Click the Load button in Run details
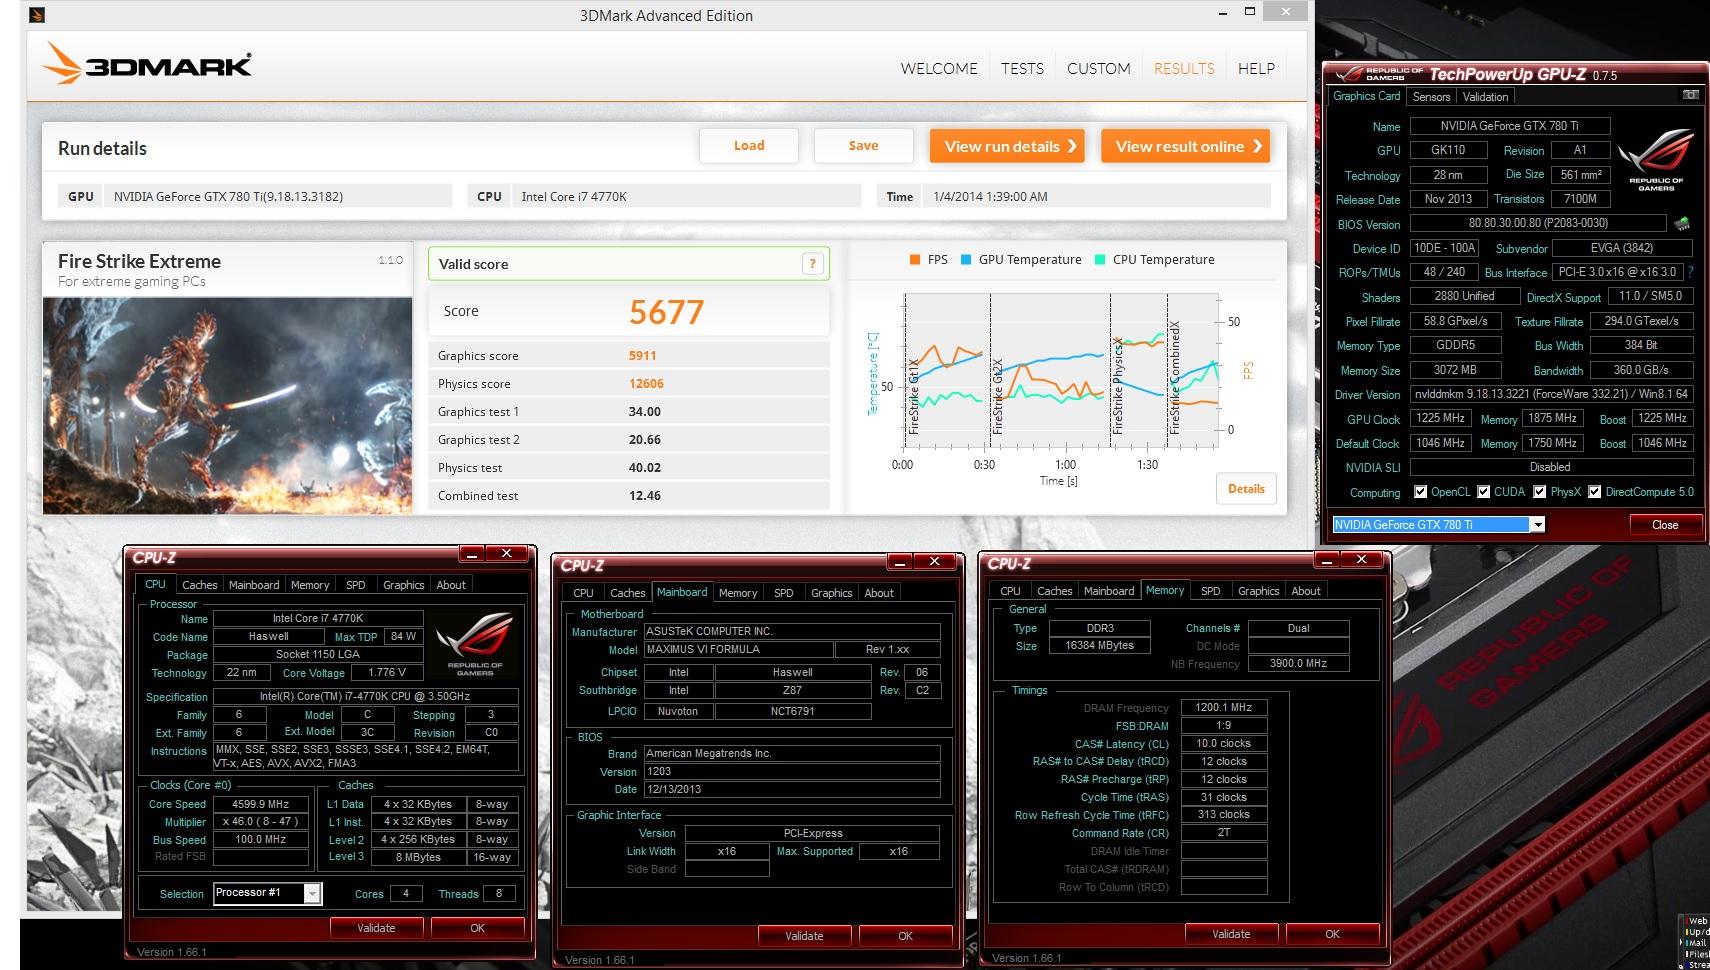 coord(749,145)
